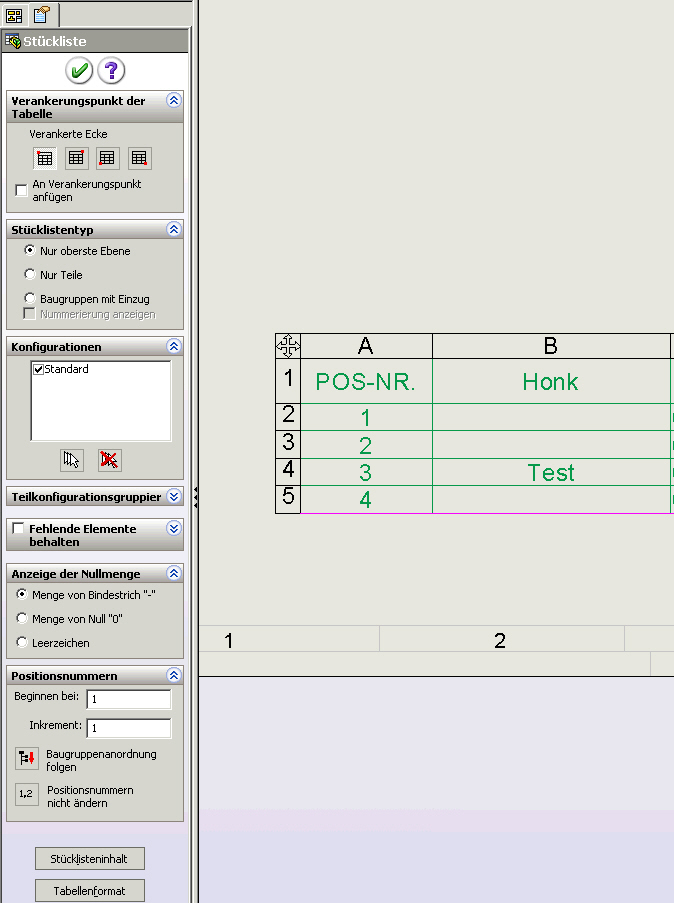Click the Stücklisteninhalt button
674x903 pixels.
[90, 859]
